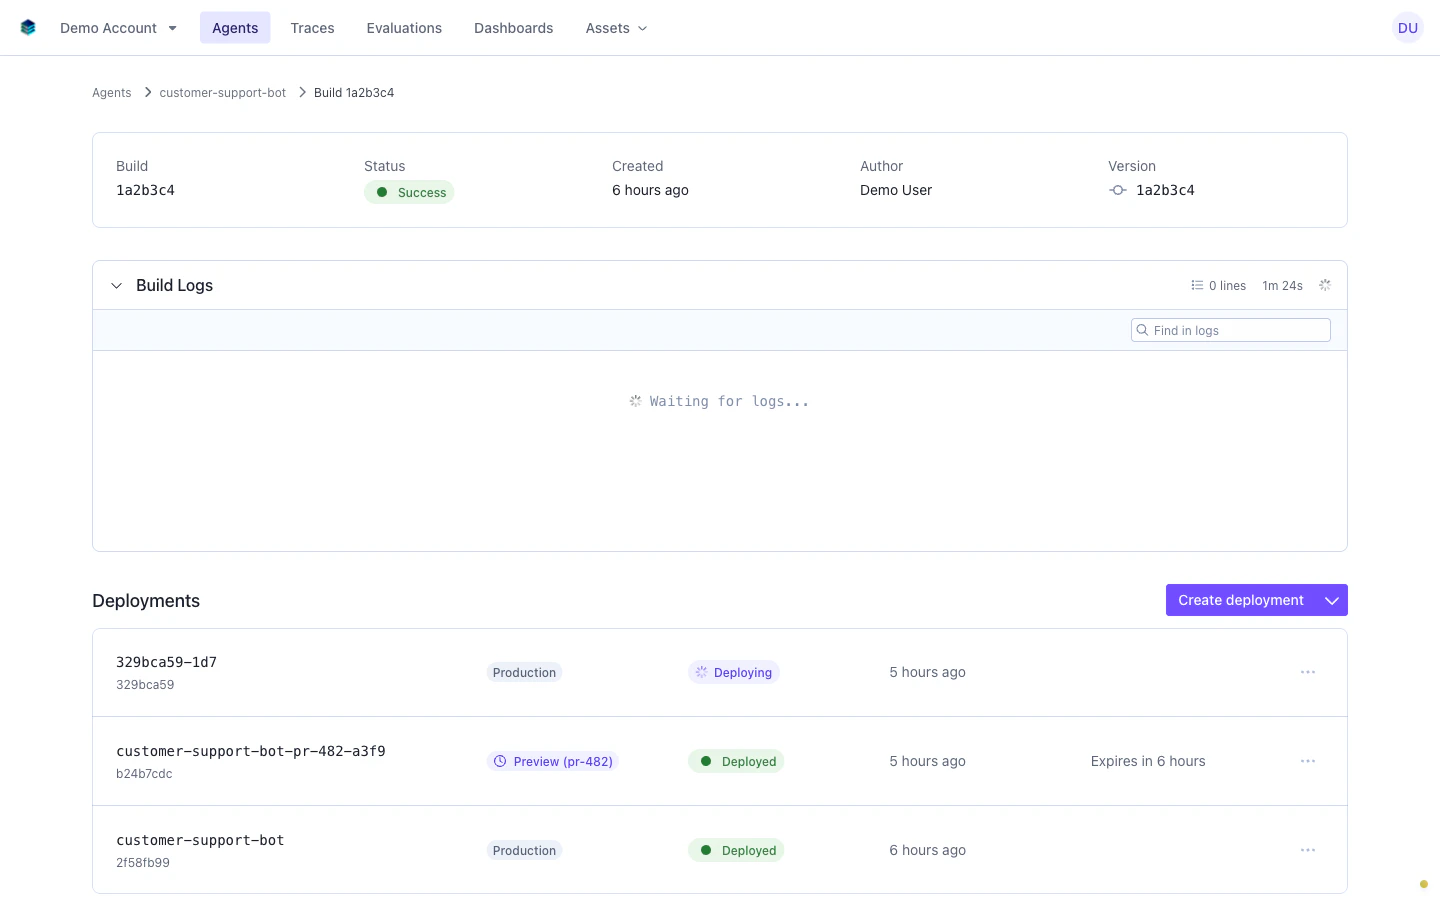
Task: Click the log header loading spinner
Action: tap(1325, 285)
